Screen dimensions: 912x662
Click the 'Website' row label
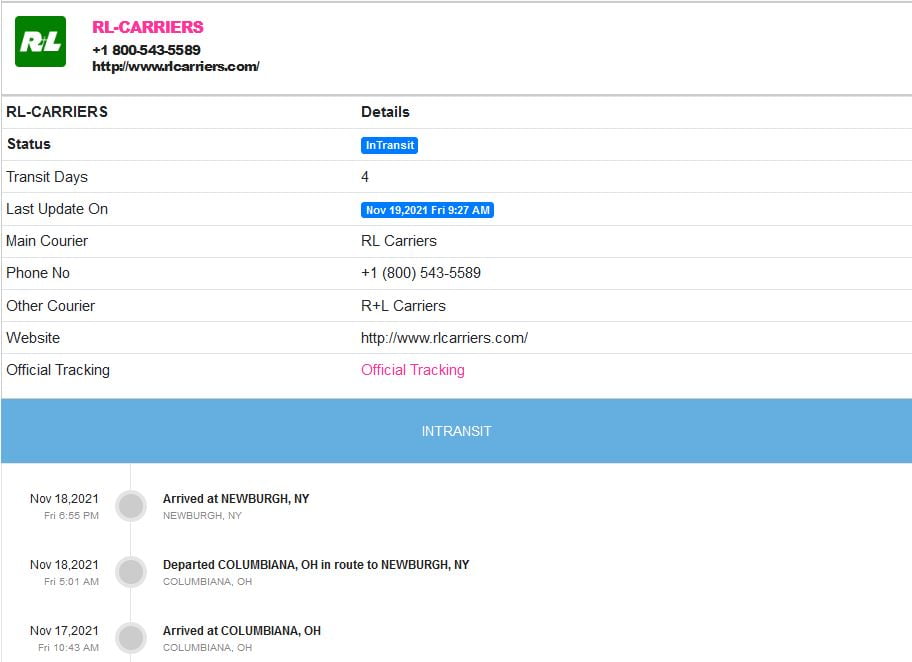[33, 338]
